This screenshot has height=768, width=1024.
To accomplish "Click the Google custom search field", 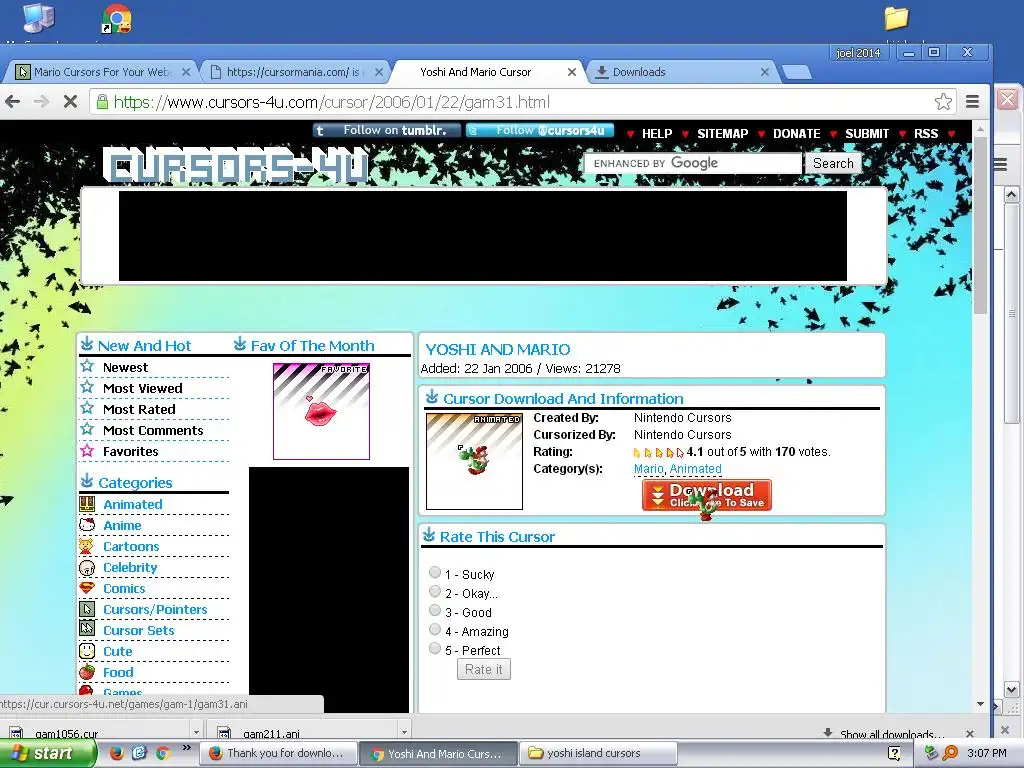I will point(693,163).
